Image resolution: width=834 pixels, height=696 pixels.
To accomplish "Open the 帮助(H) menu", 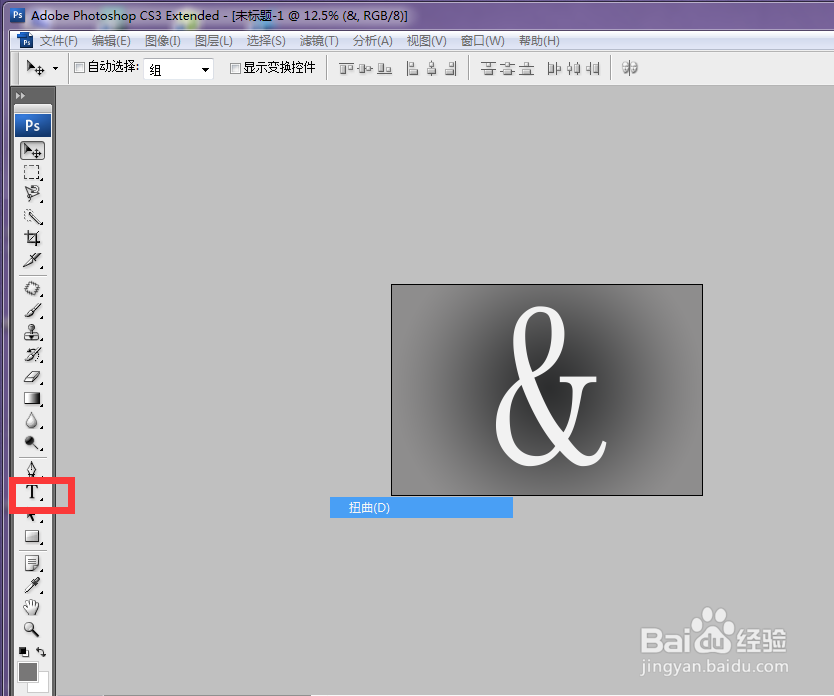I will coord(539,41).
